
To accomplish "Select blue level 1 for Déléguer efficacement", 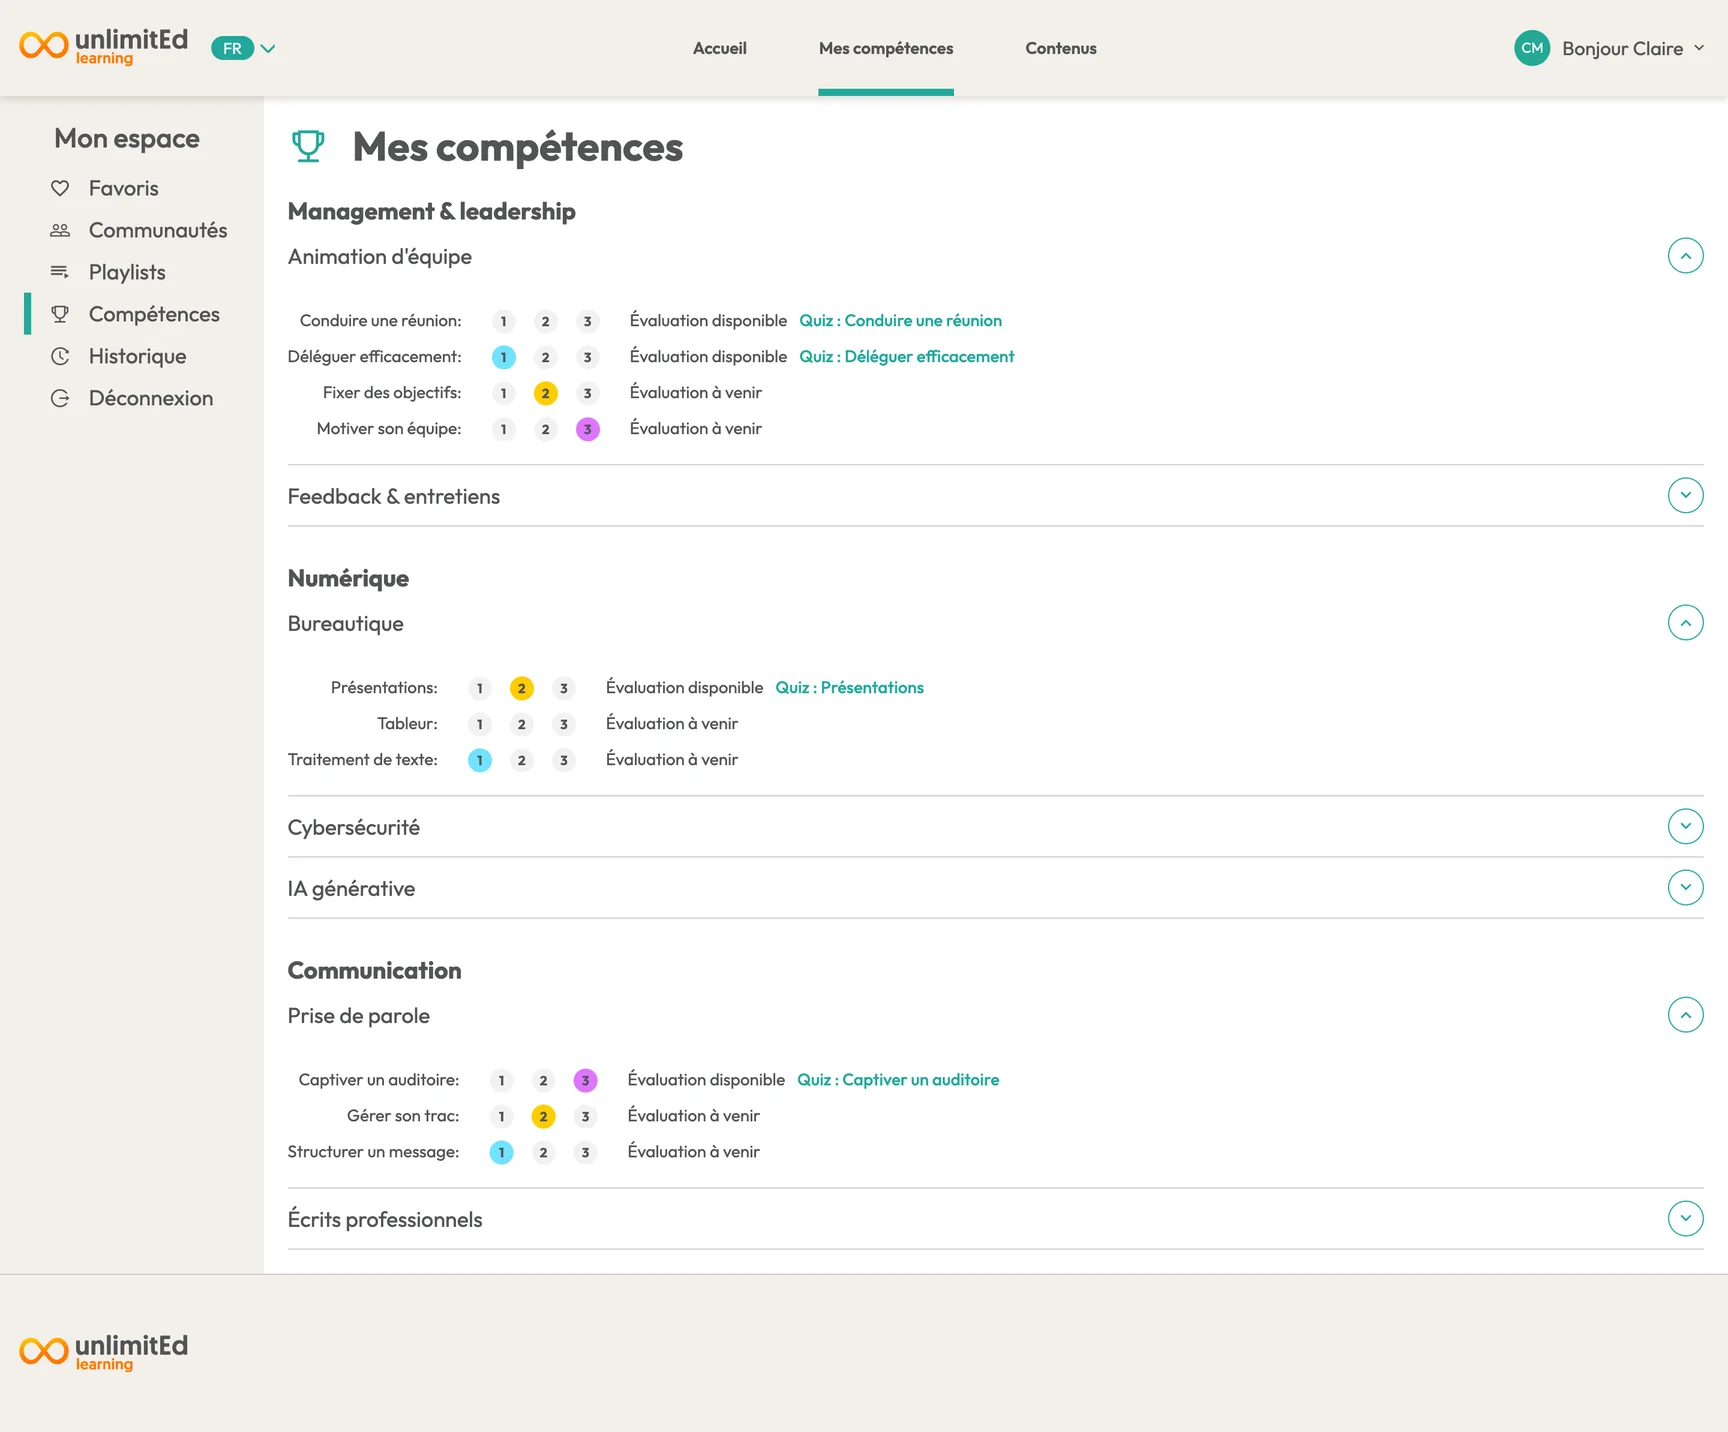I will tap(504, 357).
